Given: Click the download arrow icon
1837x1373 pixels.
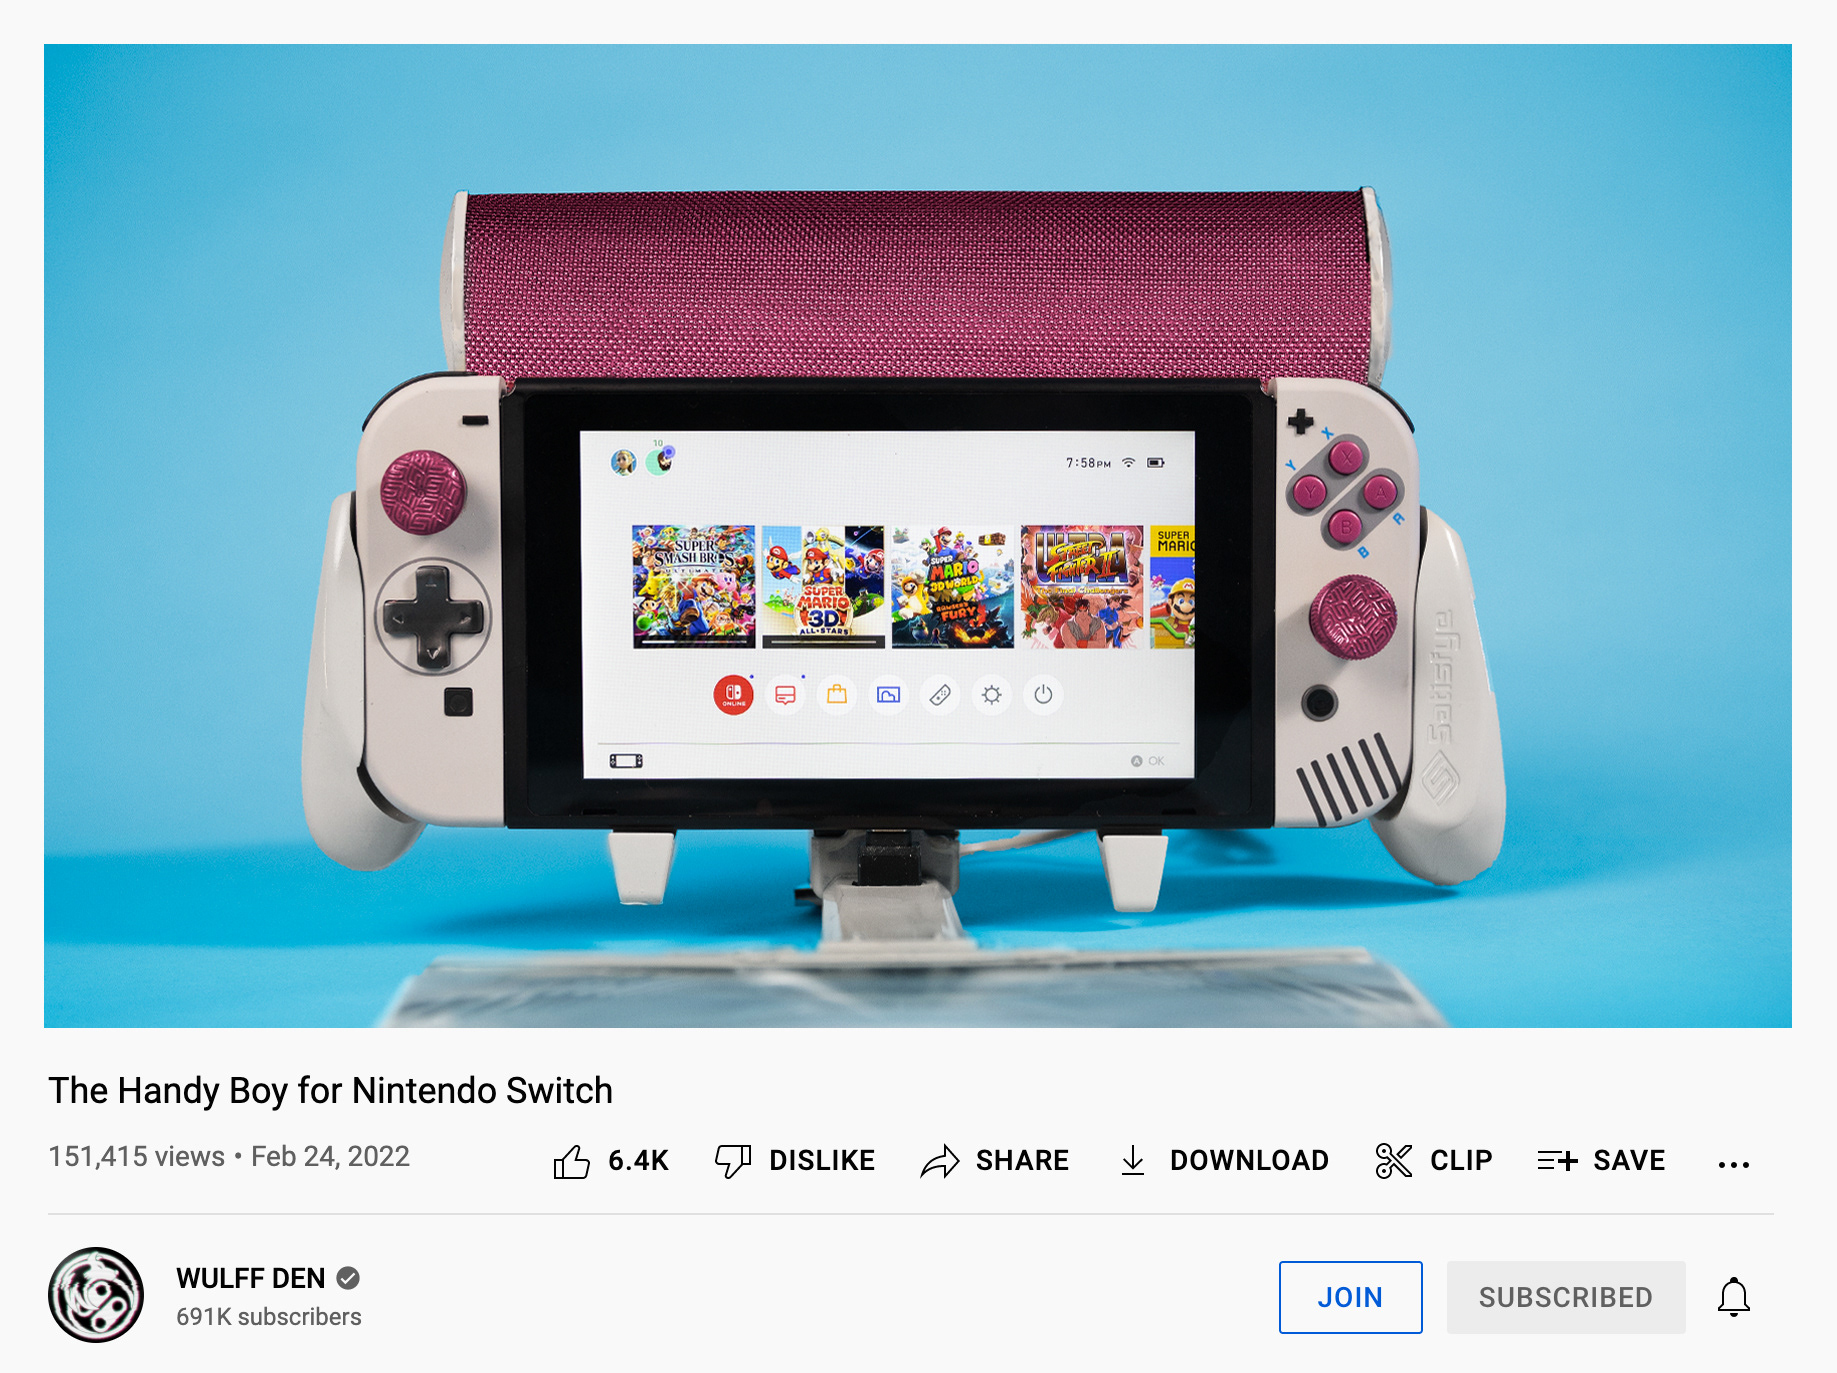Looking at the screenshot, I should 1133,1160.
